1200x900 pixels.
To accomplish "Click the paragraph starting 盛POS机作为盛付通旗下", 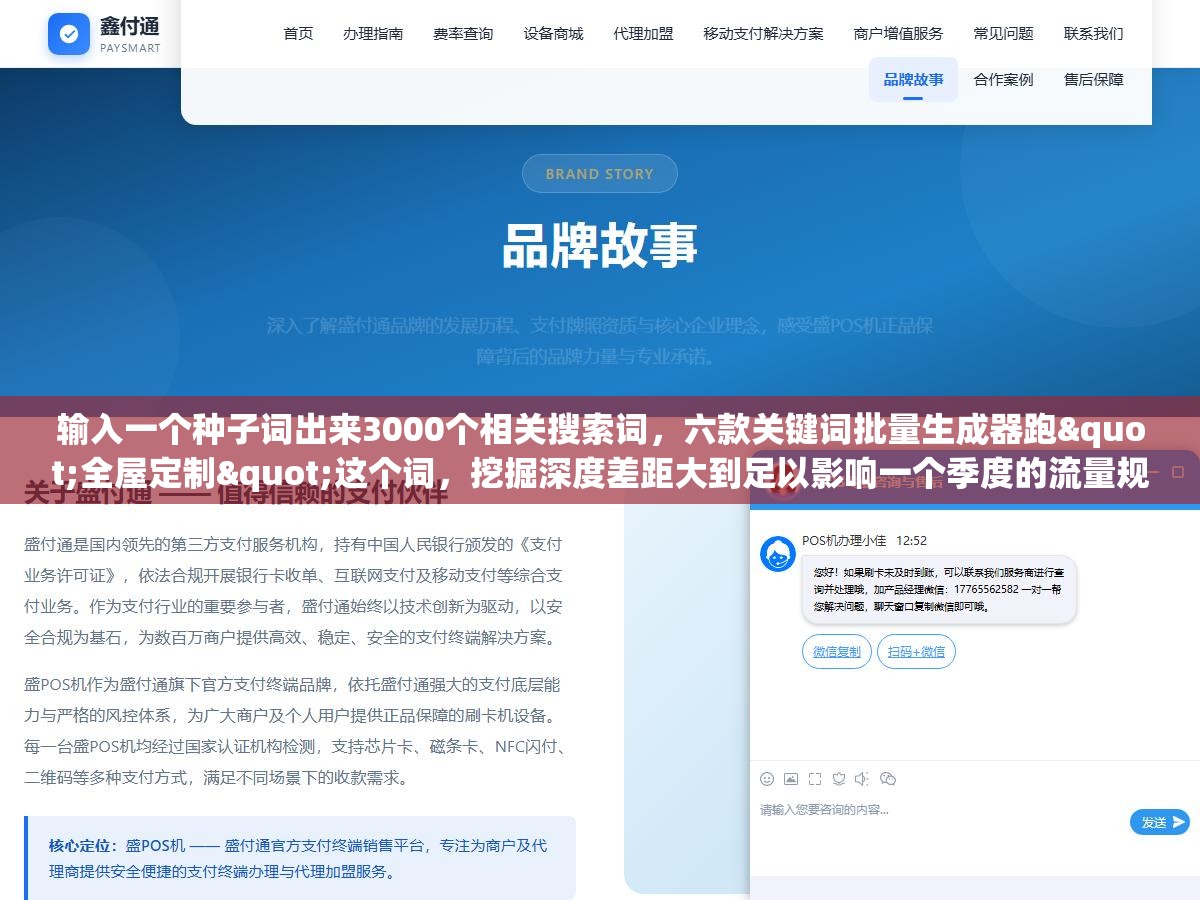I will pyautogui.click(x=295, y=731).
